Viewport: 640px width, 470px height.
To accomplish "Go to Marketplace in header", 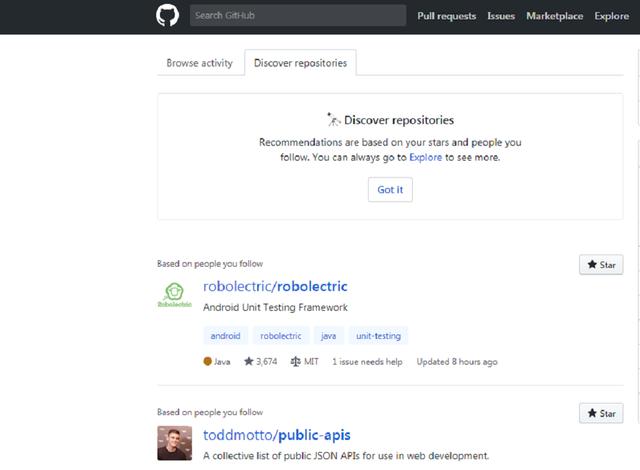I will pyautogui.click(x=554, y=16).
